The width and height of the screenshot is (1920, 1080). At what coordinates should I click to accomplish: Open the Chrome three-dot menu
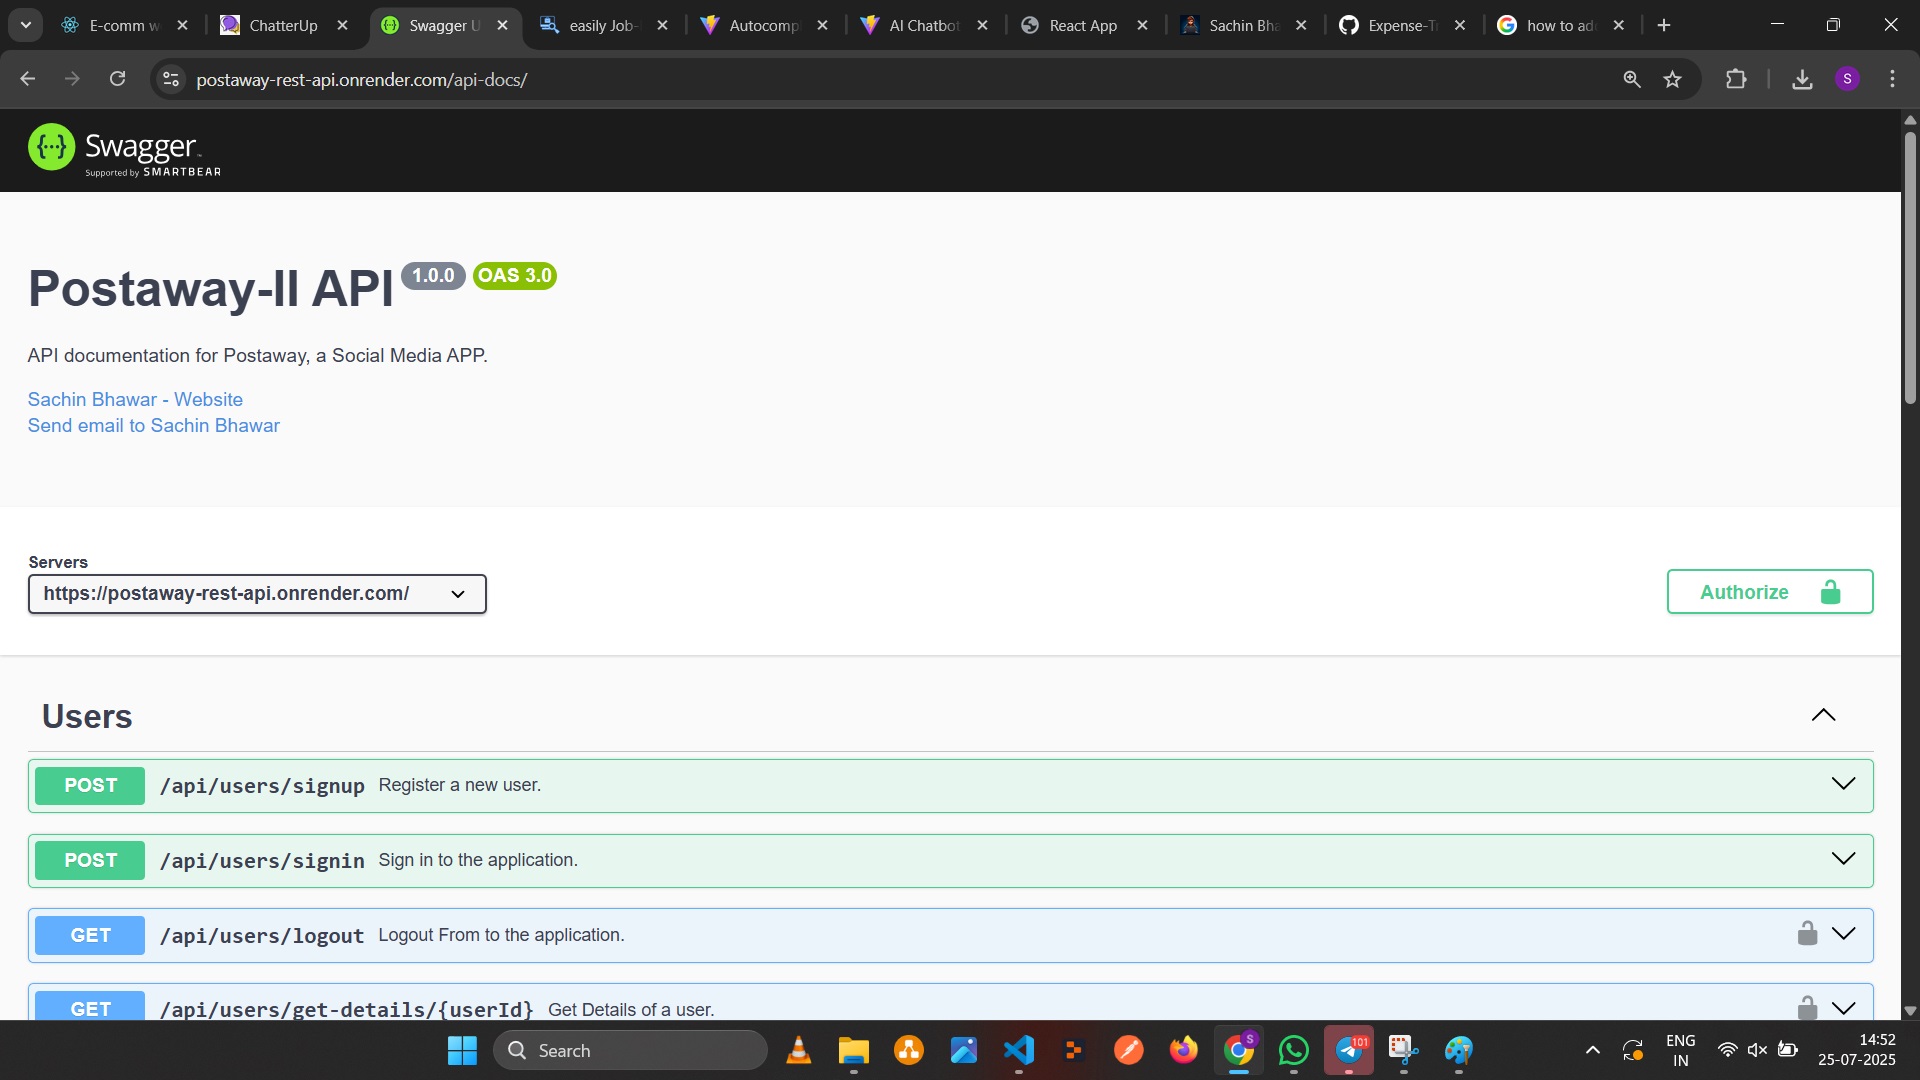tap(1892, 79)
